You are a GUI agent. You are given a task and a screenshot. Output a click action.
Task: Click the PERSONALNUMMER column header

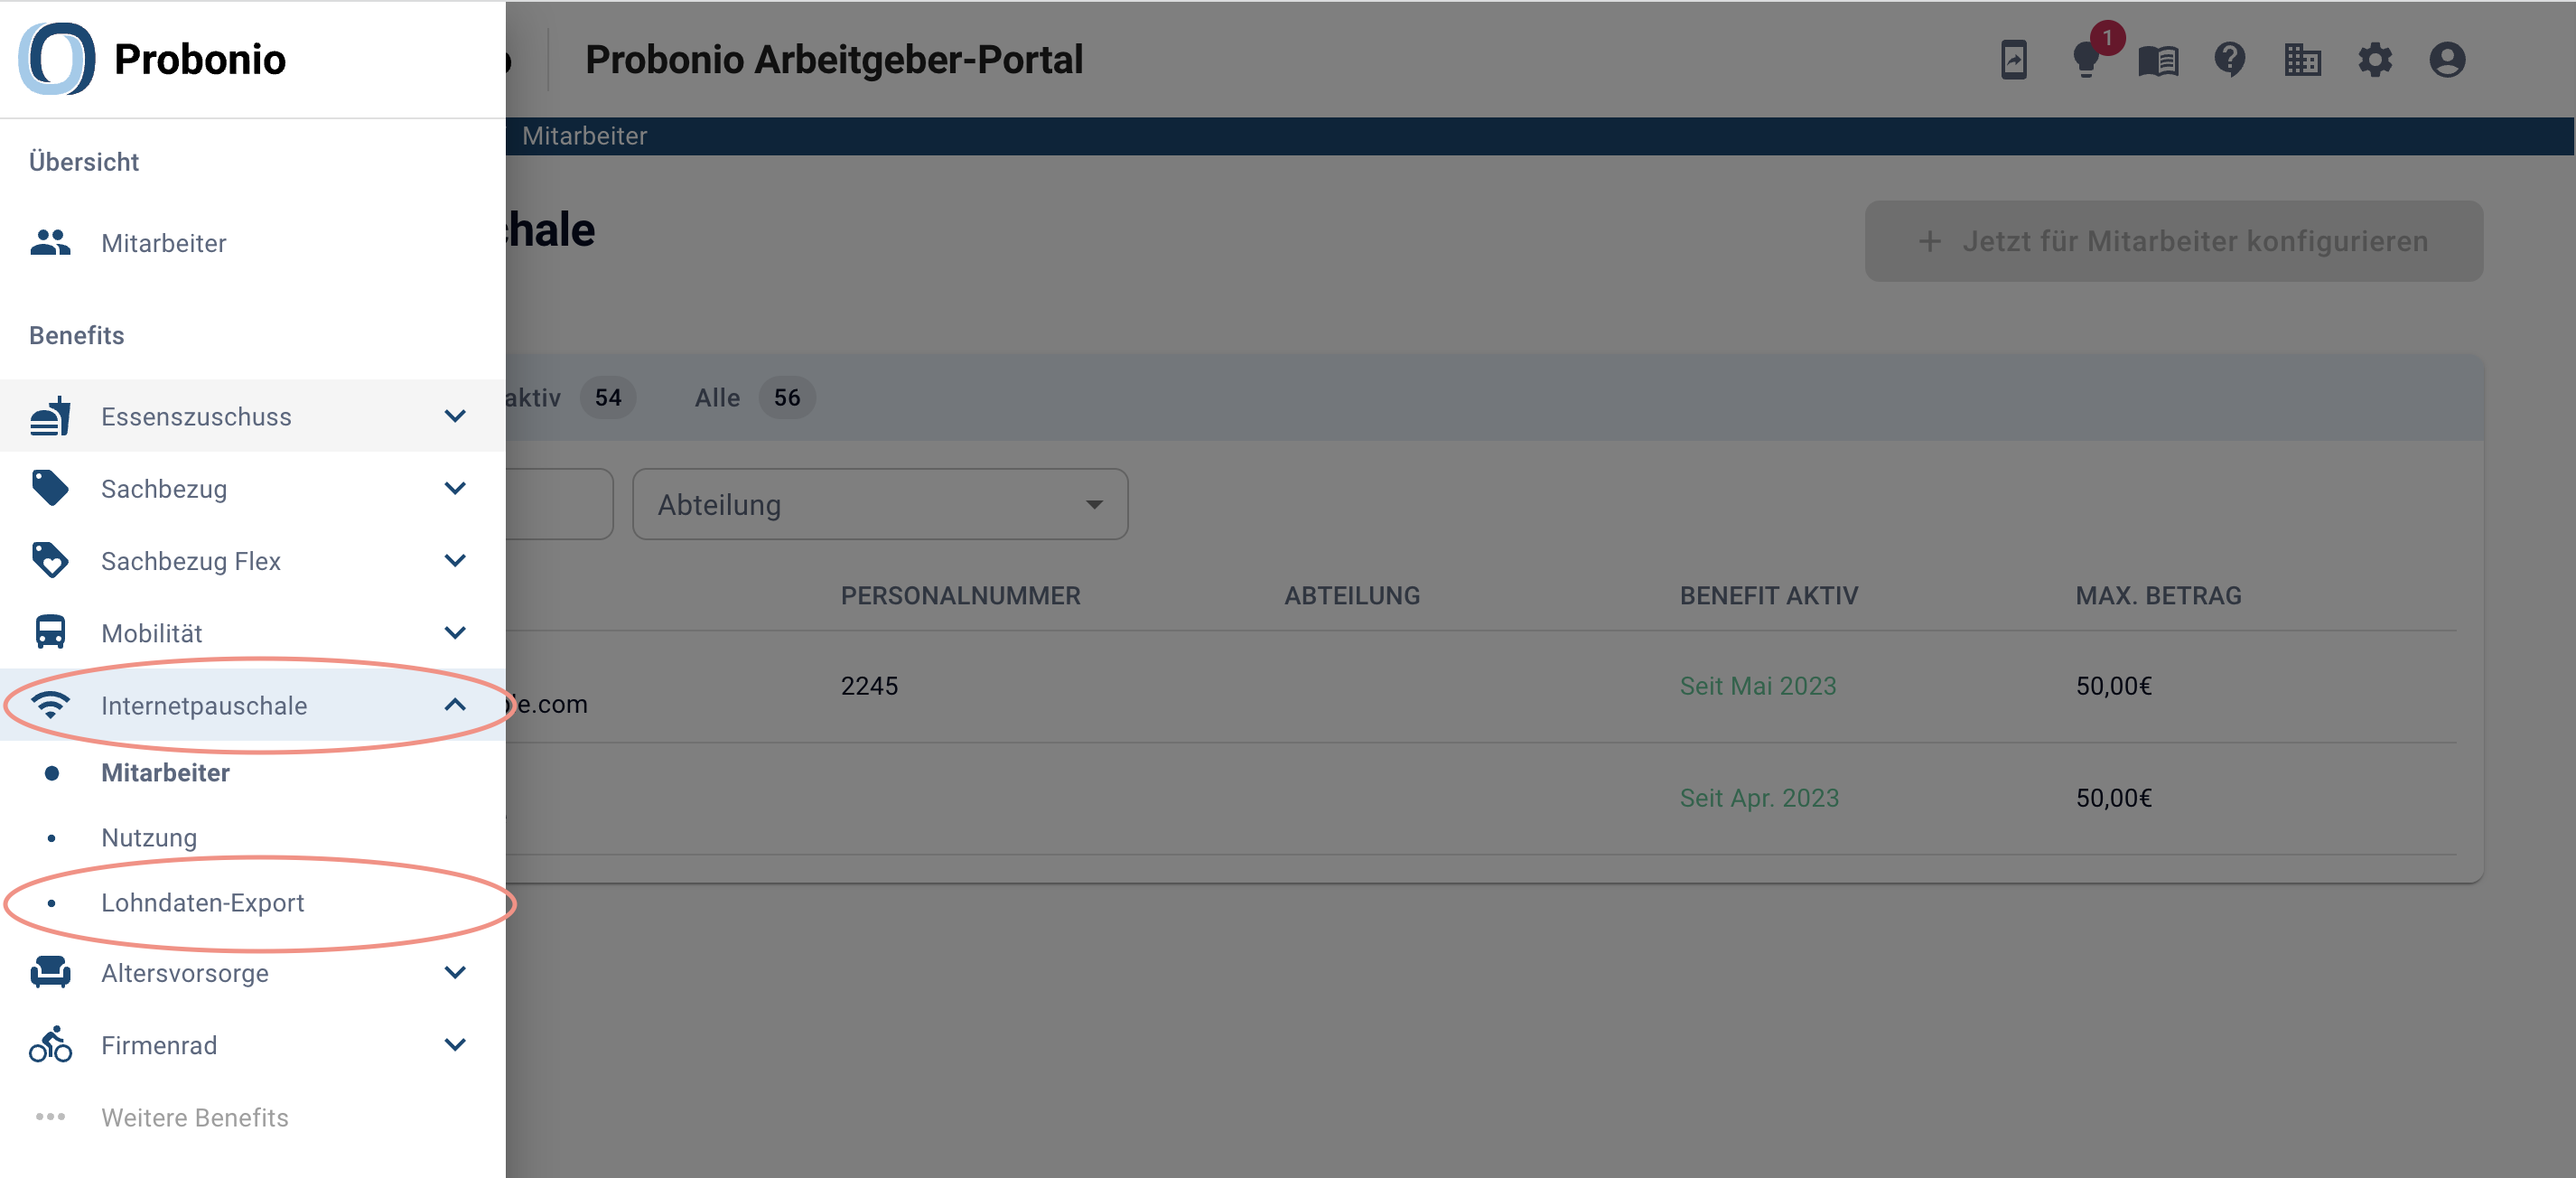960,596
